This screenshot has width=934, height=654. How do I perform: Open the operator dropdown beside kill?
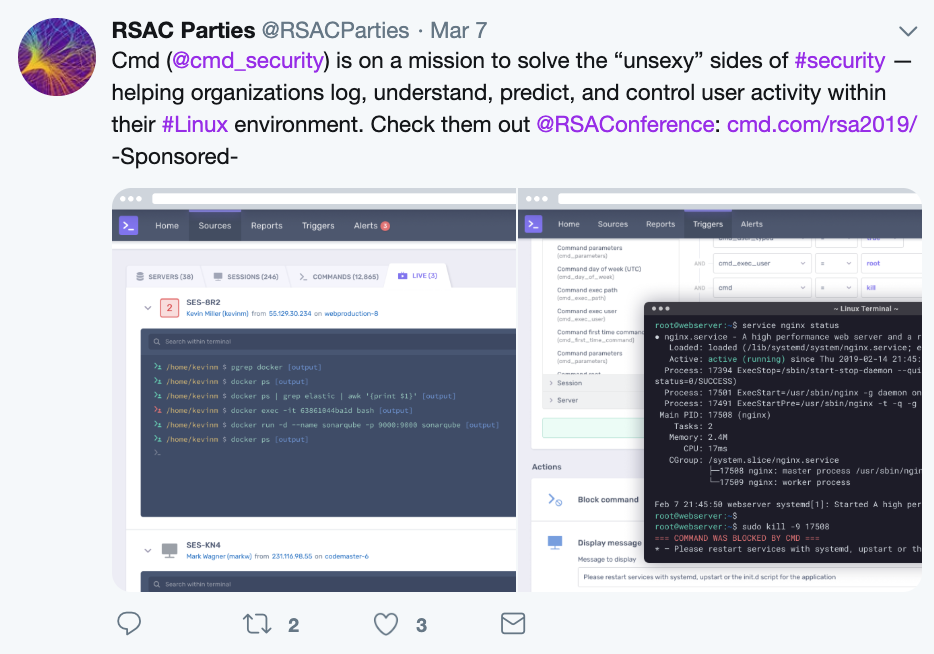coord(836,288)
